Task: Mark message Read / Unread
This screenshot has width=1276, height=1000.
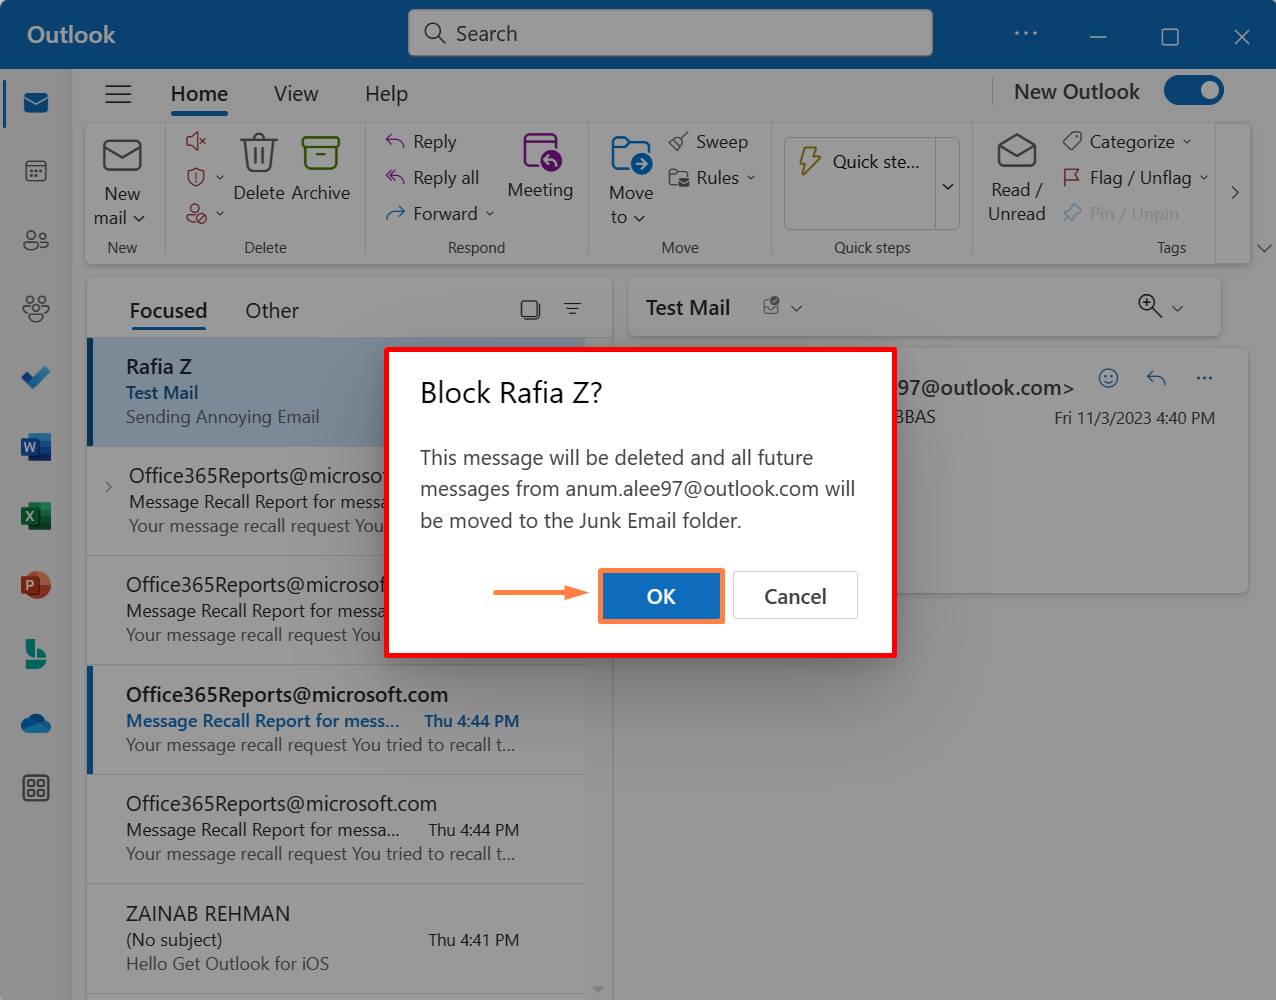Action: 1017,179
